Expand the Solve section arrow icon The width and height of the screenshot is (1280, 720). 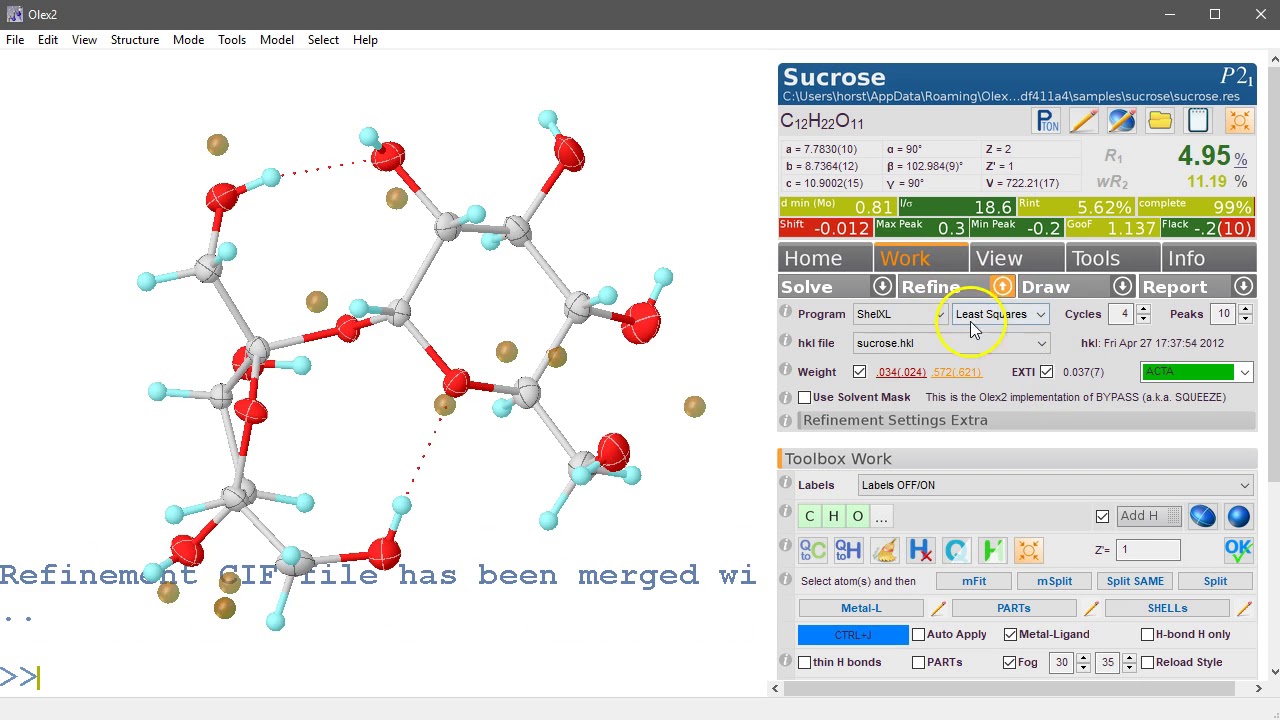[x=882, y=287]
